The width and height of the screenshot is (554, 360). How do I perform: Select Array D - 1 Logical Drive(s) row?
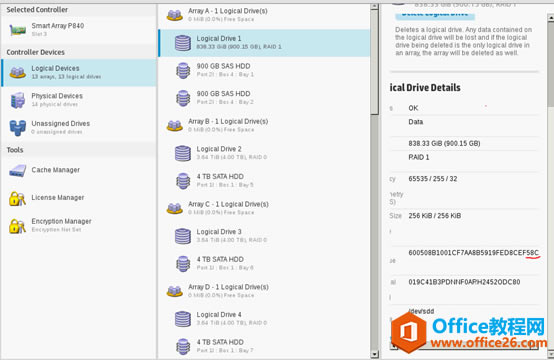(x=264, y=291)
